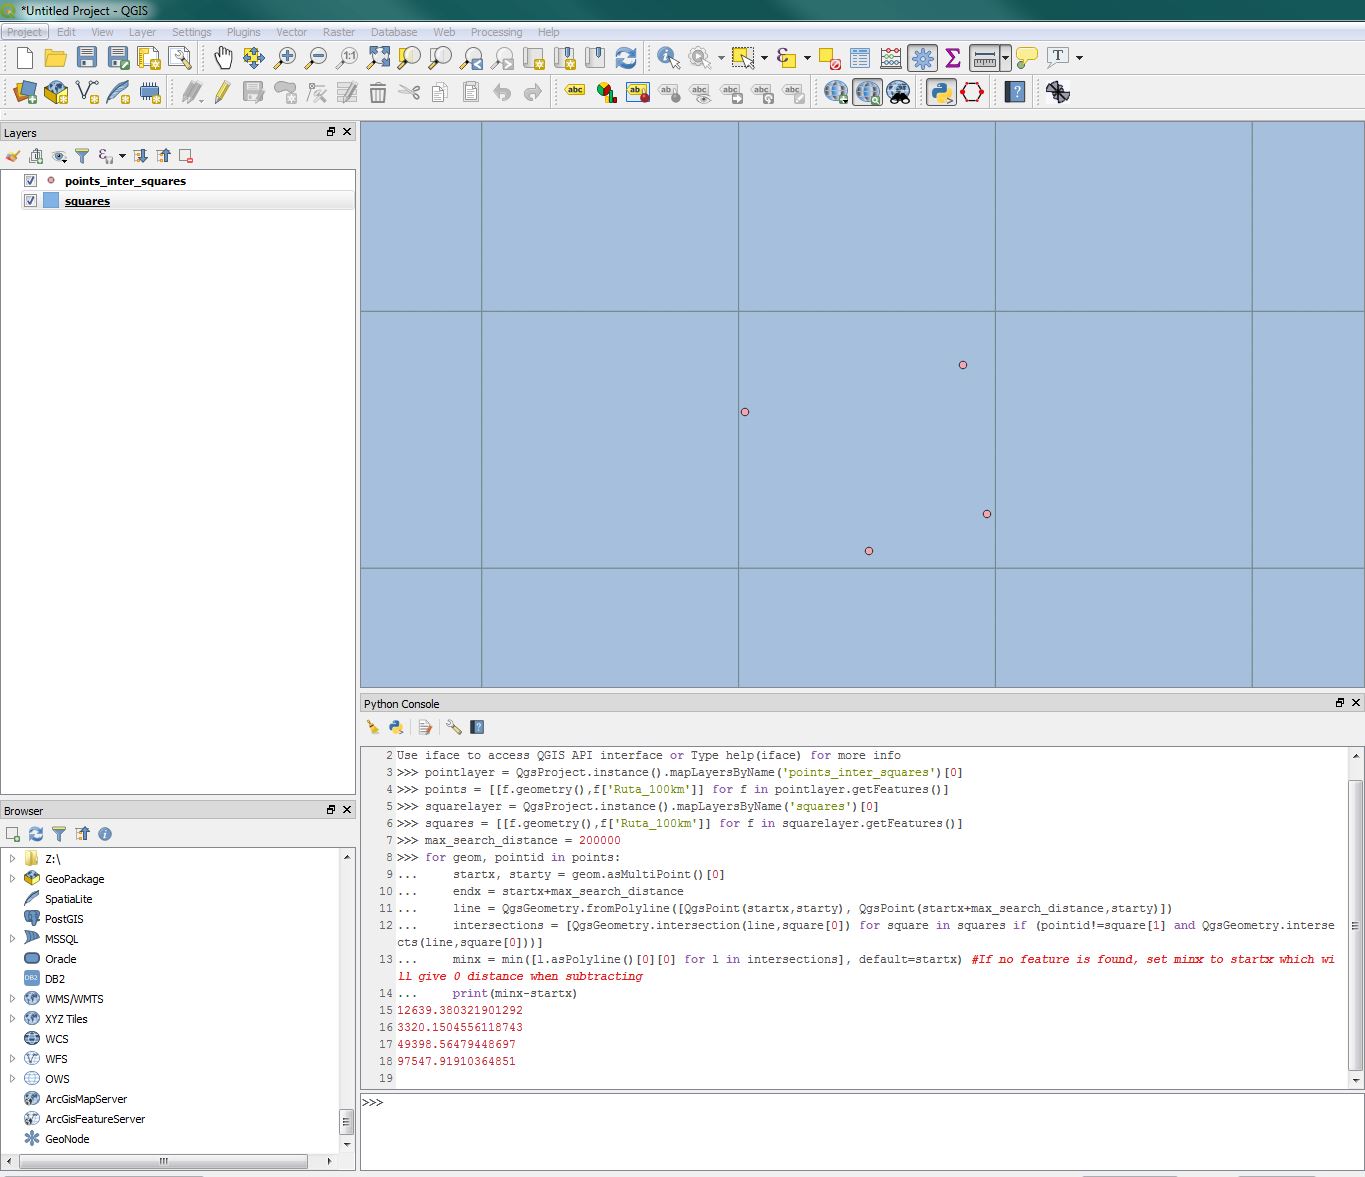Open the Plugins menu
Screen dimensions: 1365x1177
click(x=243, y=32)
